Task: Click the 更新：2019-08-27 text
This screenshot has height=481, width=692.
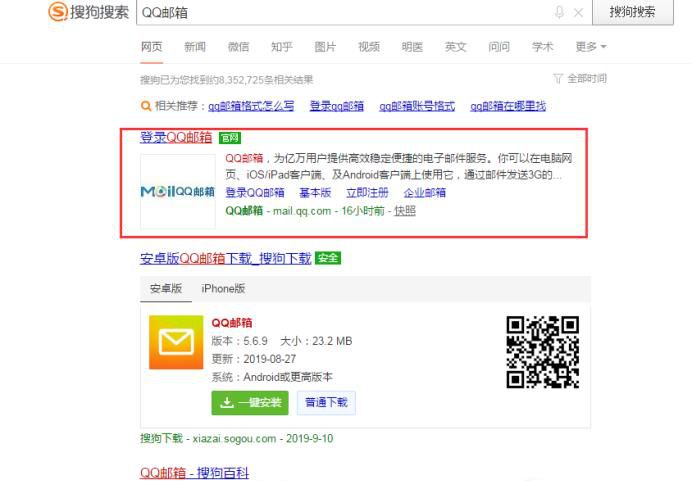Action: (254, 359)
